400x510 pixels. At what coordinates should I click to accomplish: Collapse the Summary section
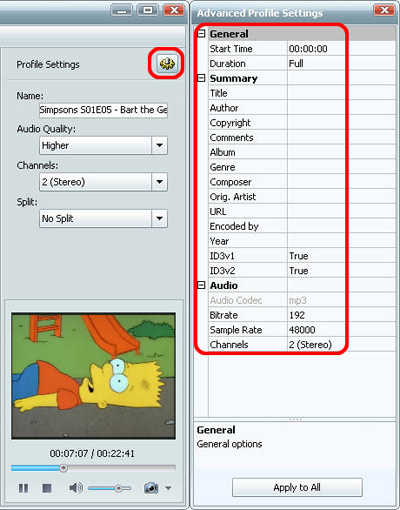point(201,78)
